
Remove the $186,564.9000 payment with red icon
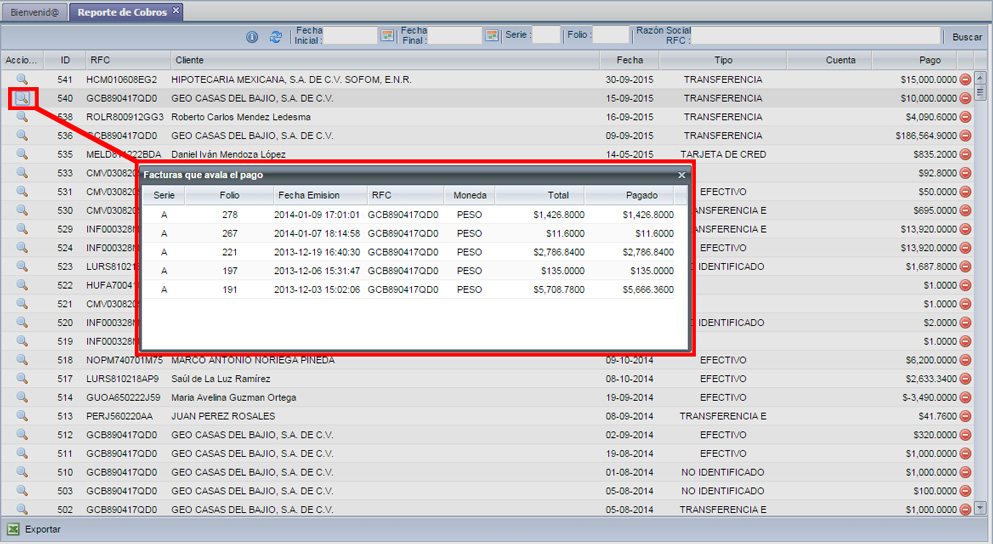[x=965, y=136]
